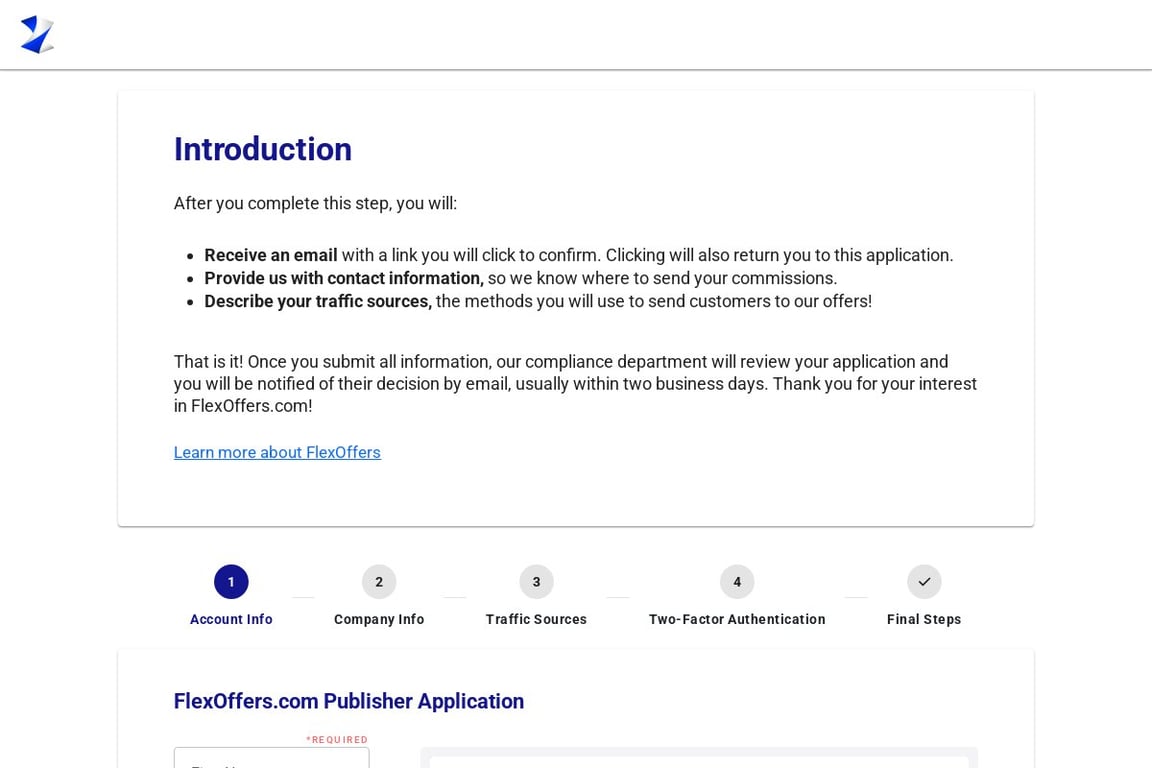Click the FlexOffers.com Publisher Application heading
This screenshot has width=1152, height=768.
pyautogui.click(x=348, y=701)
